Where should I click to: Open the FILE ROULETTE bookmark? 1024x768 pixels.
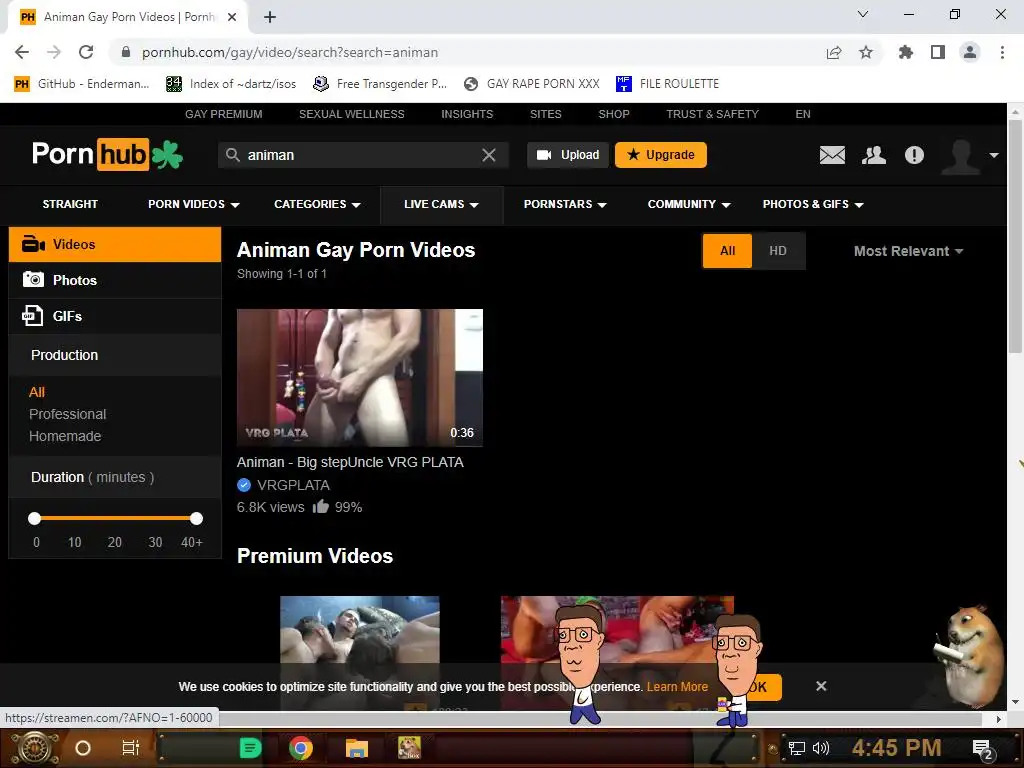pos(667,84)
